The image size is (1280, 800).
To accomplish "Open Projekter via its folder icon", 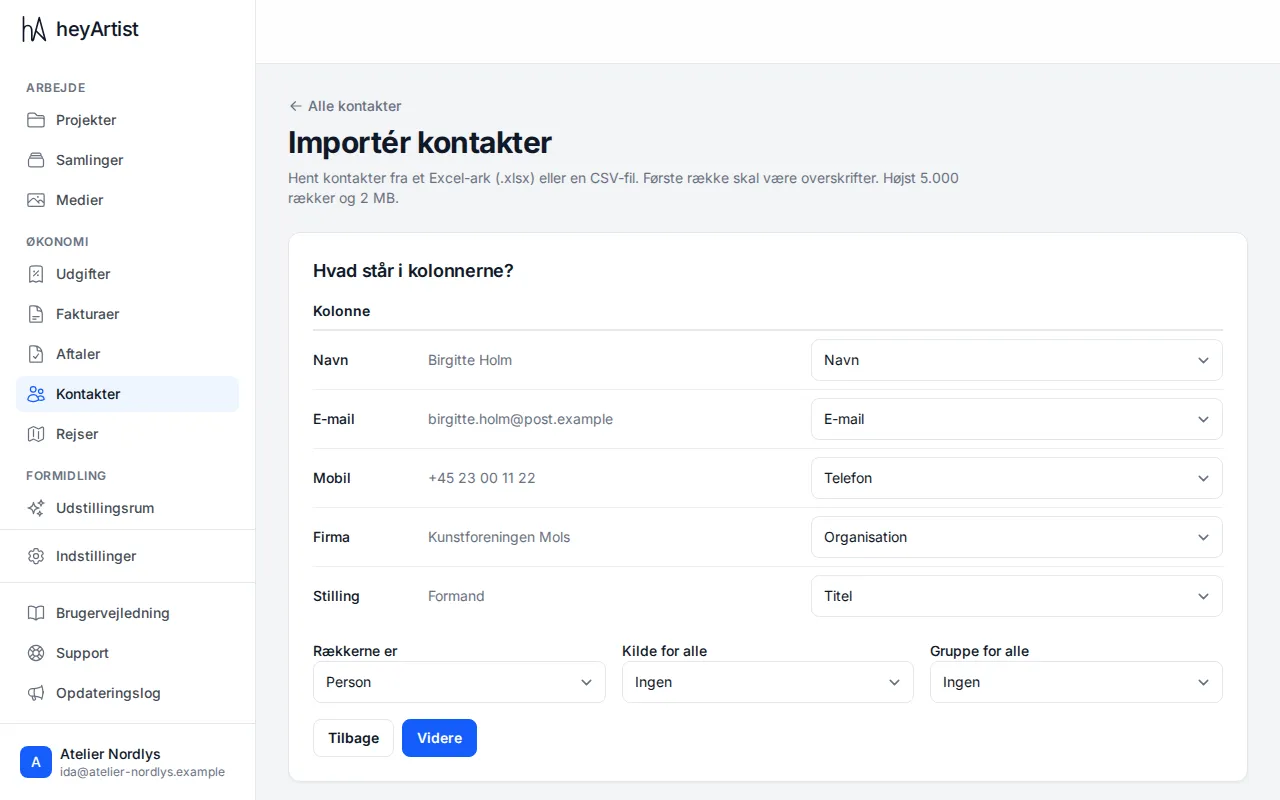I will (x=36, y=120).
